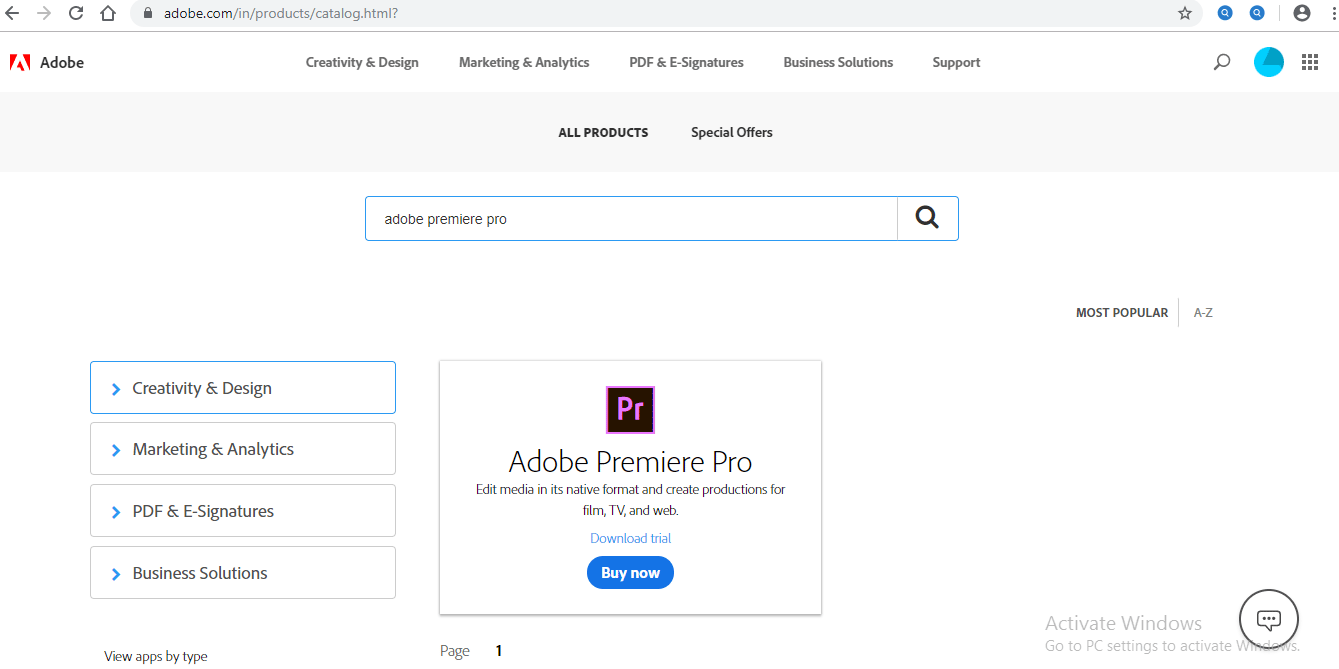Open Creativity & Design top menu

(362, 62)
